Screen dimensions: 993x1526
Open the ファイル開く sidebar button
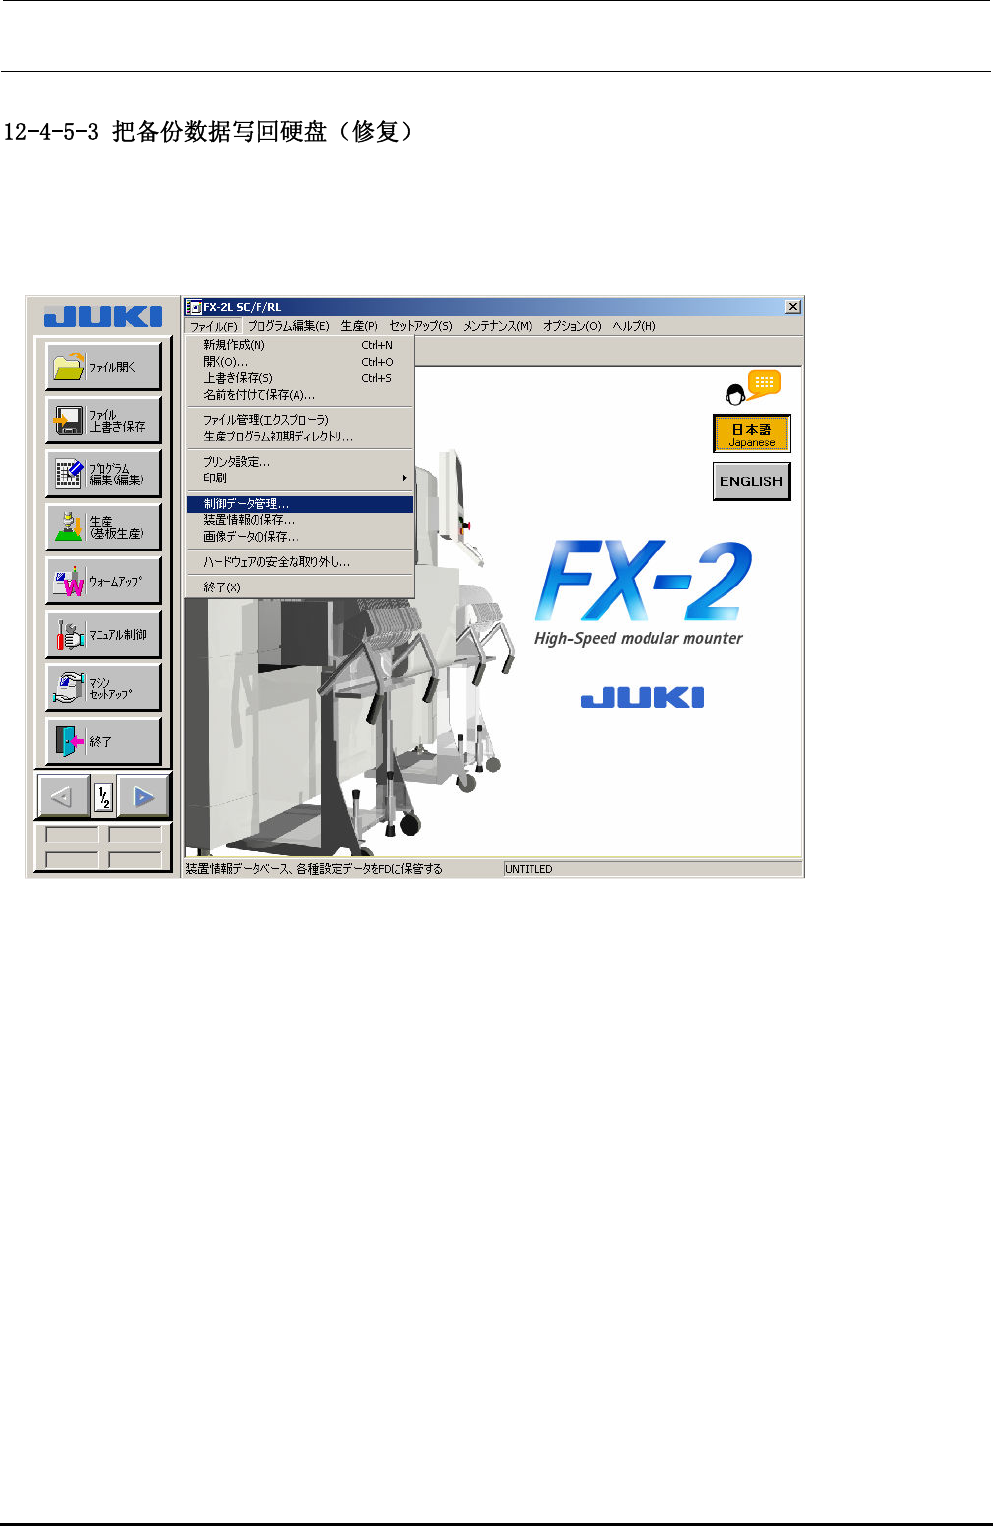pyautogui.click(x=103, y=366)
